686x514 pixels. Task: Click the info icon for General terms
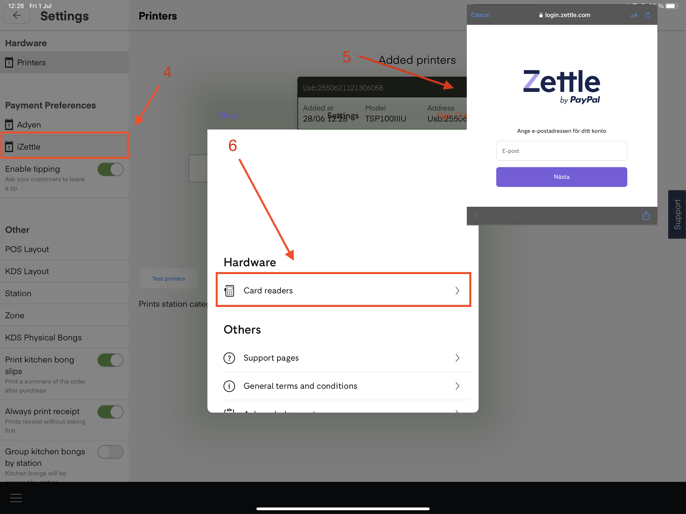(x=229, y=386)
